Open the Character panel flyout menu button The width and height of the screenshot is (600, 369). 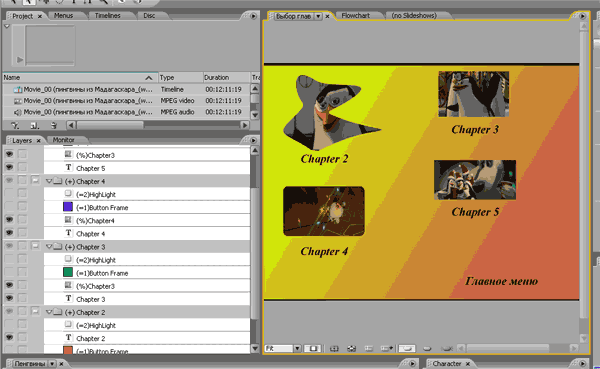point(582,363)
